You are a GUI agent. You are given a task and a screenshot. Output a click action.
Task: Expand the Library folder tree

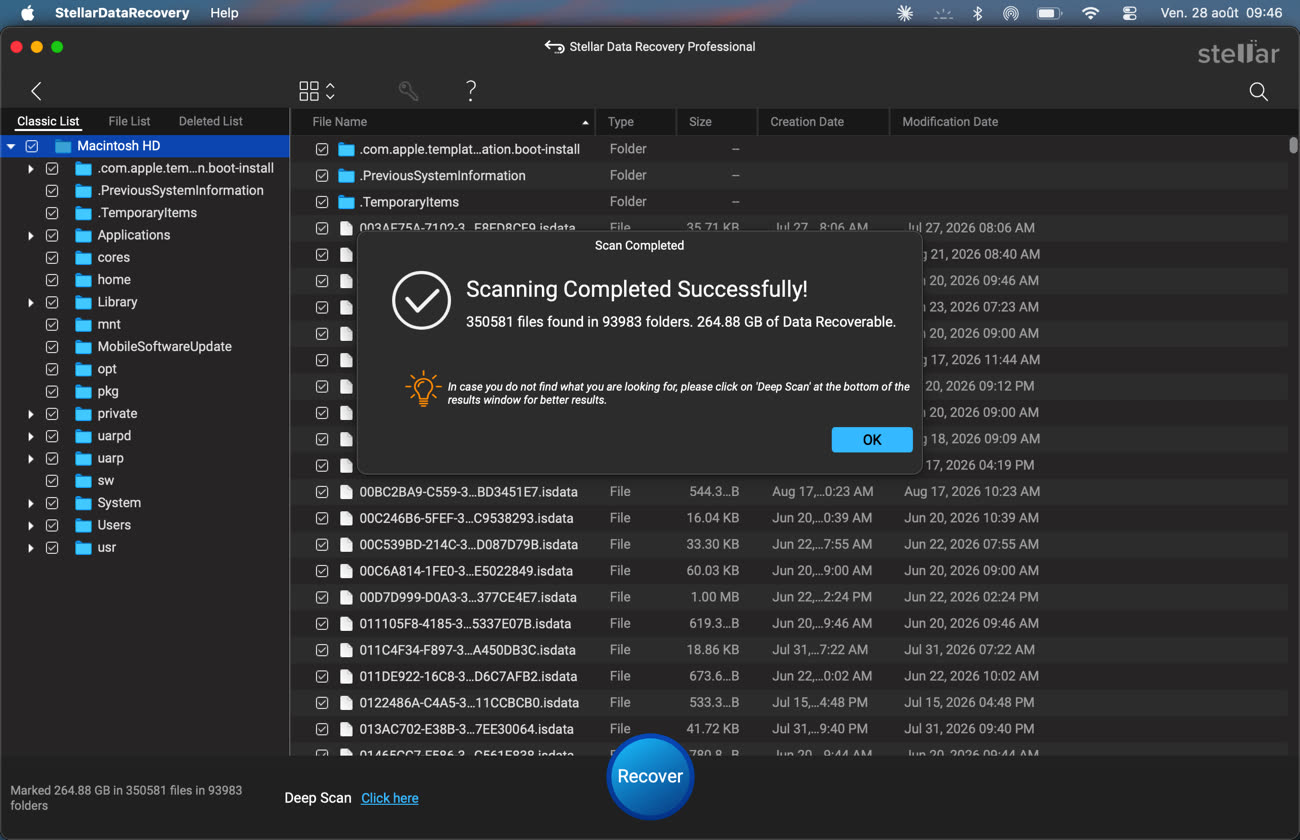[x=31, y=302]
